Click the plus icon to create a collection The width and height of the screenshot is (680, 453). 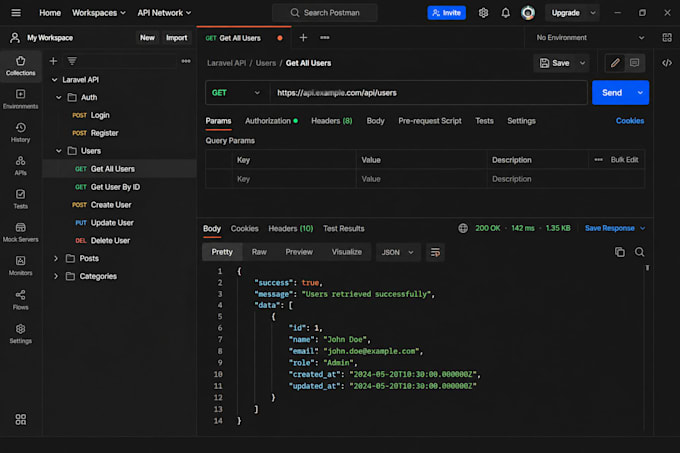pyautogui.click(x=53, y=61)
